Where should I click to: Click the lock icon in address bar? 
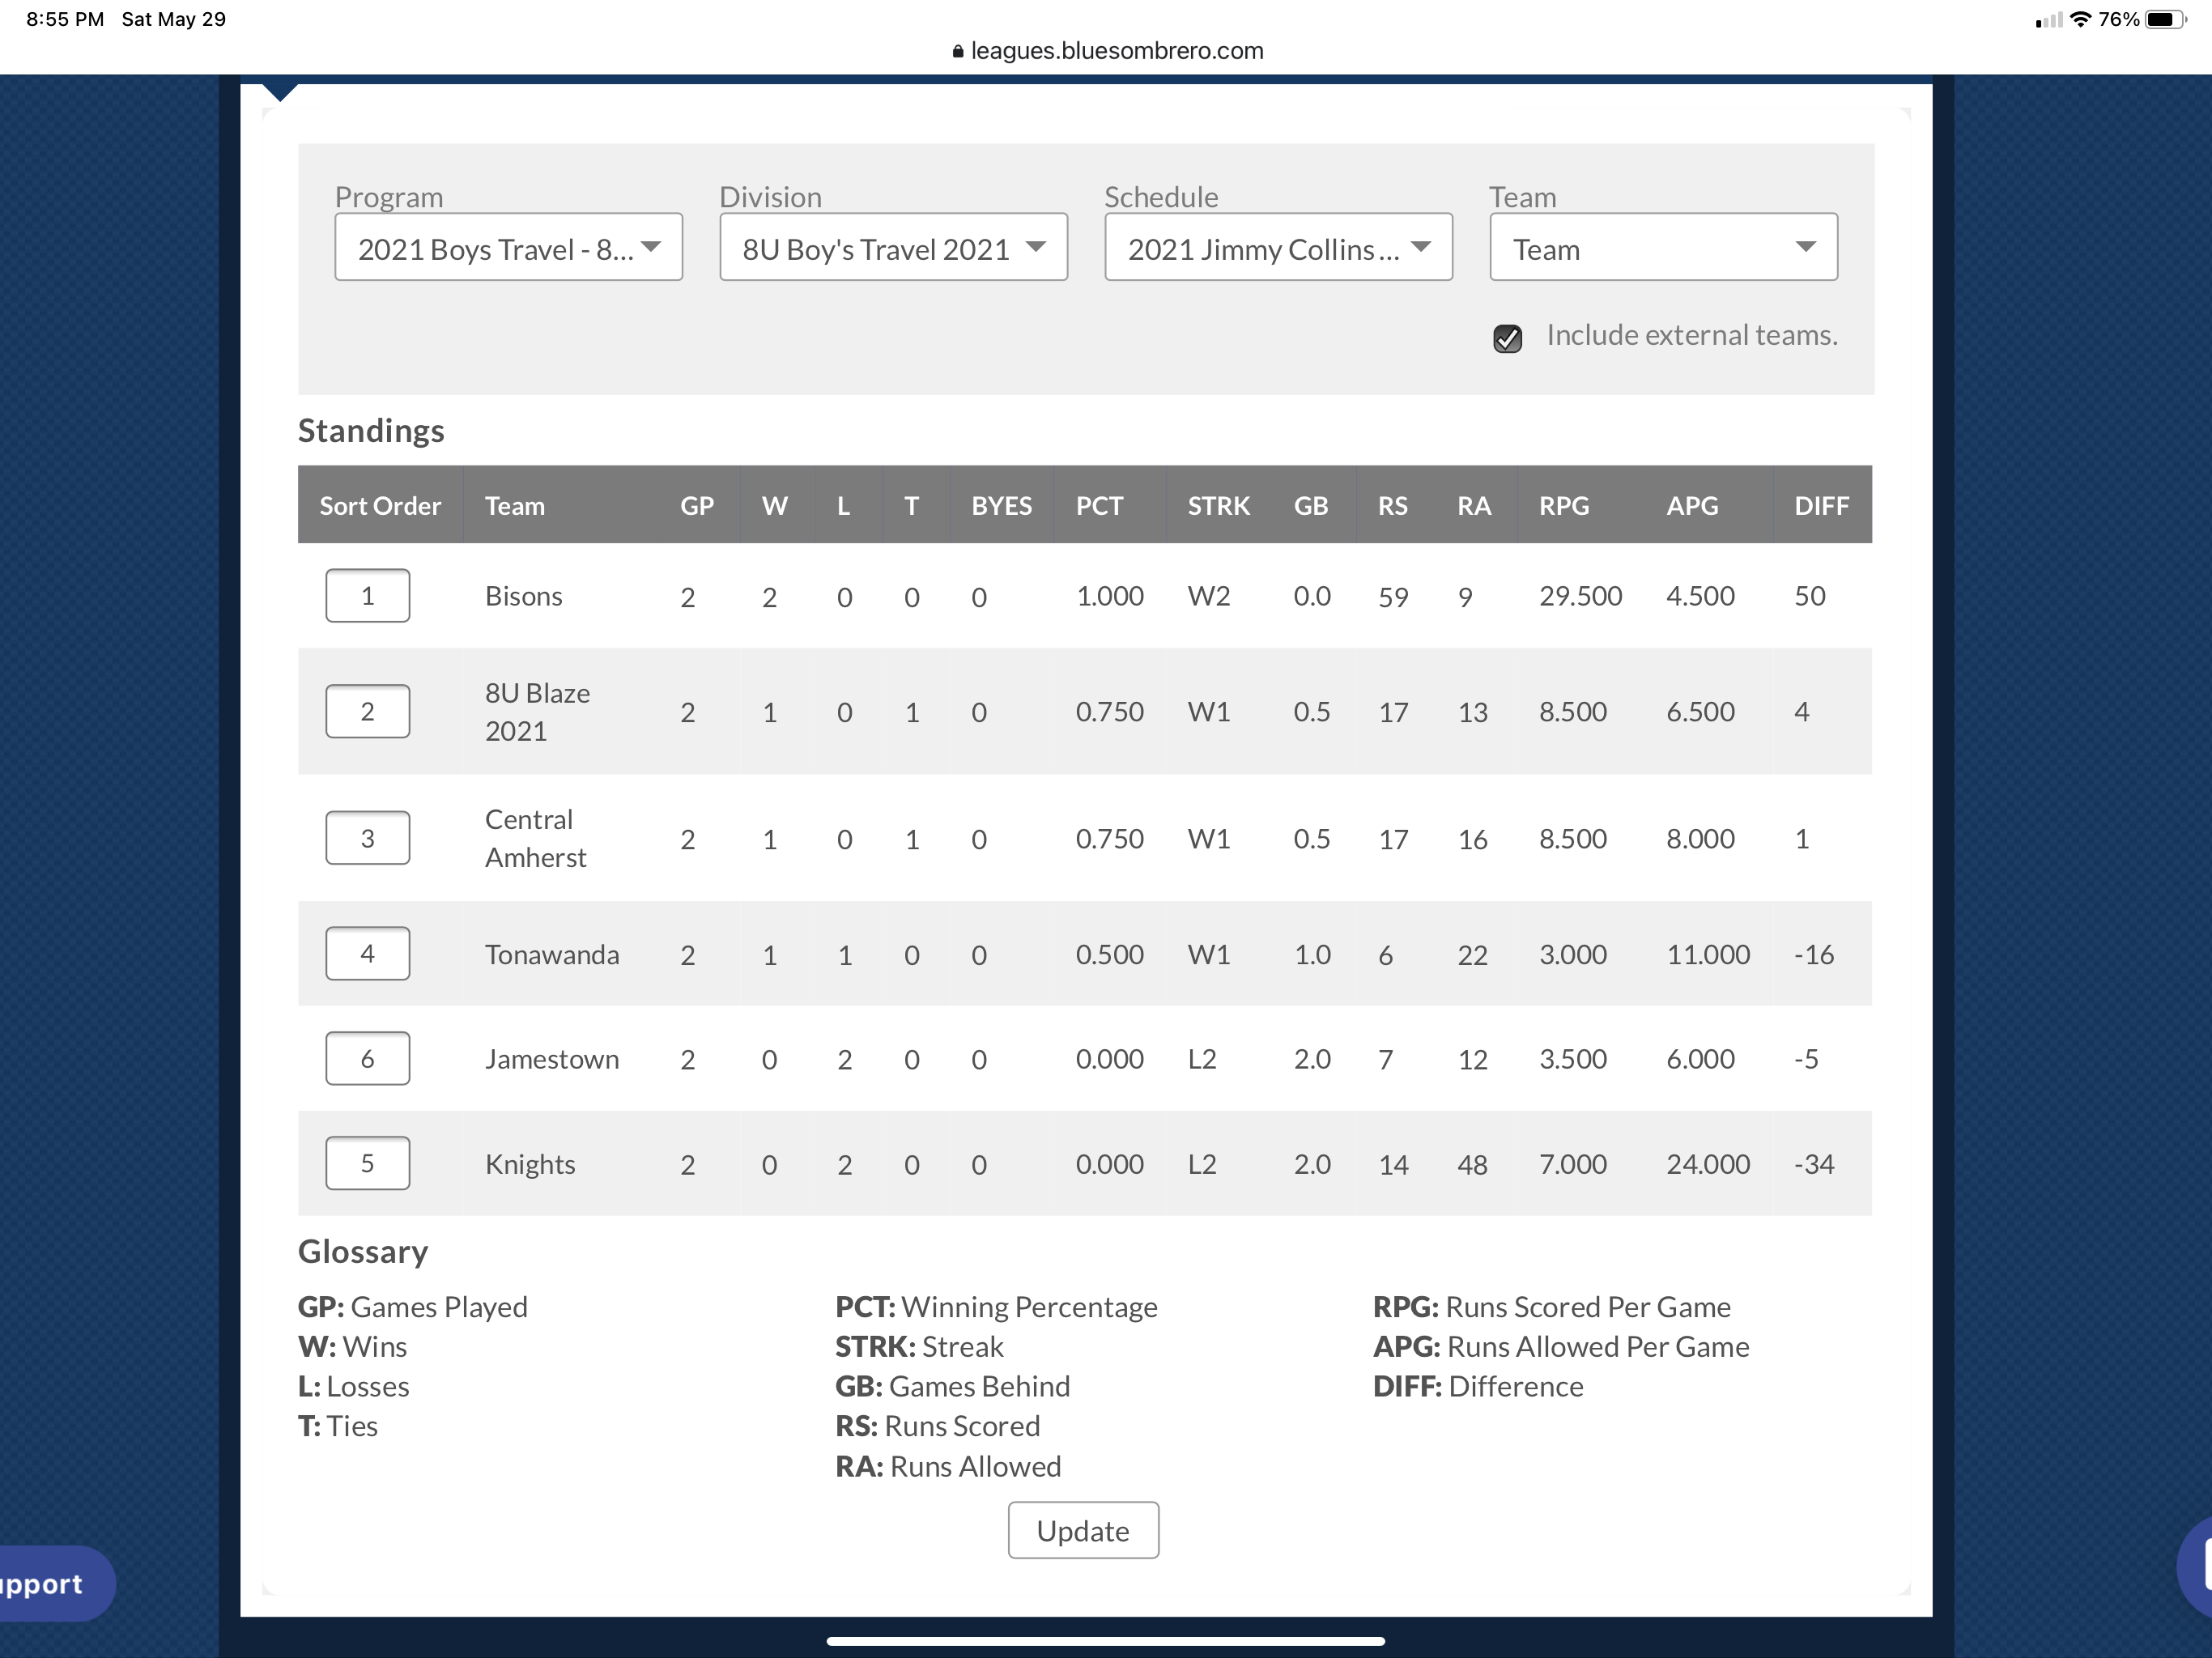point(958,51)
